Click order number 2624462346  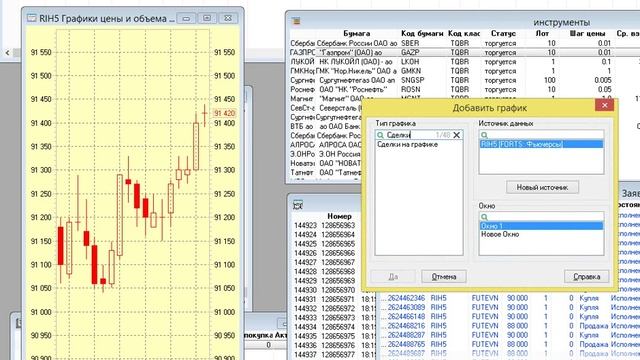(x=406, y=298)
